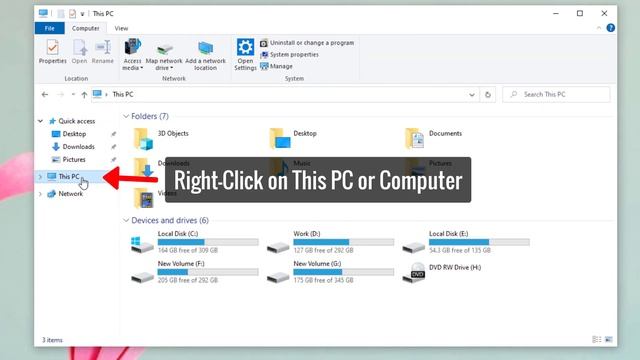640x360 pixels.
Task: Collapse the Devices and drives section
Action: [126, 220]
